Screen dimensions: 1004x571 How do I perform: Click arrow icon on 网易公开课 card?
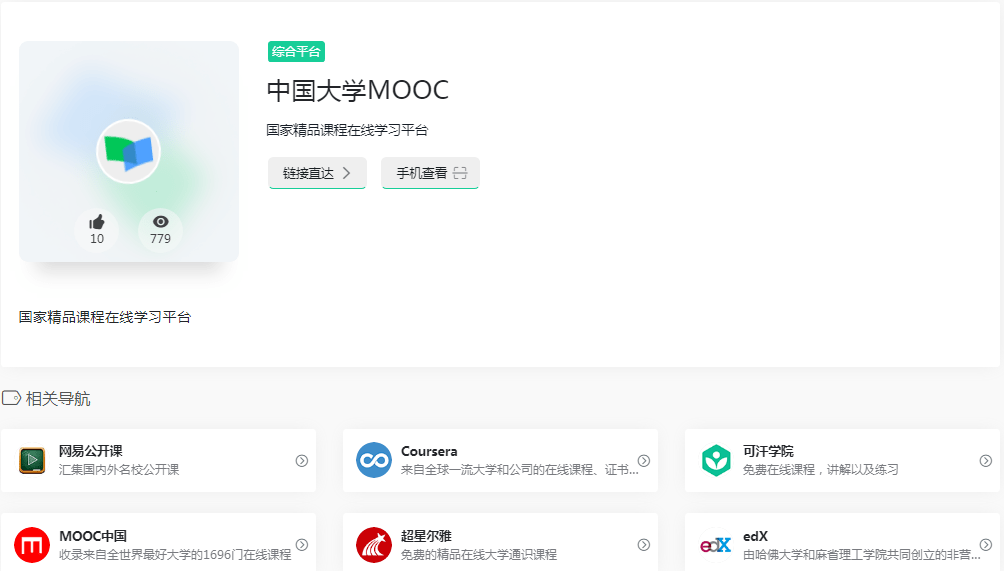click(x=302, y=461)
